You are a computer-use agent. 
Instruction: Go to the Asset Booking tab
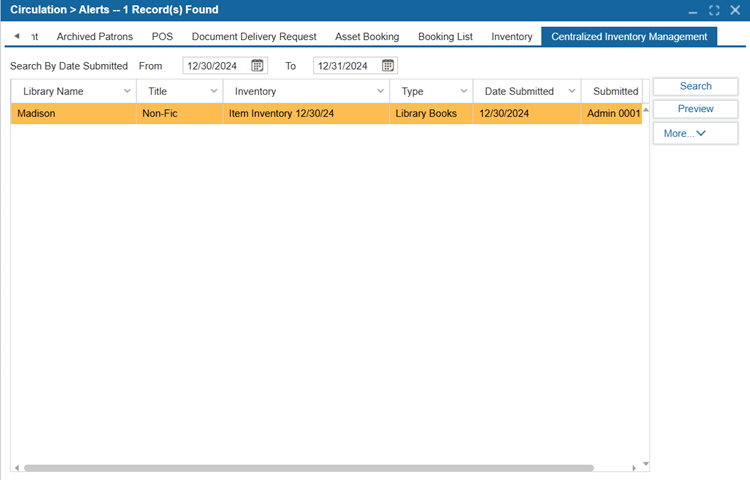point(367,36)
